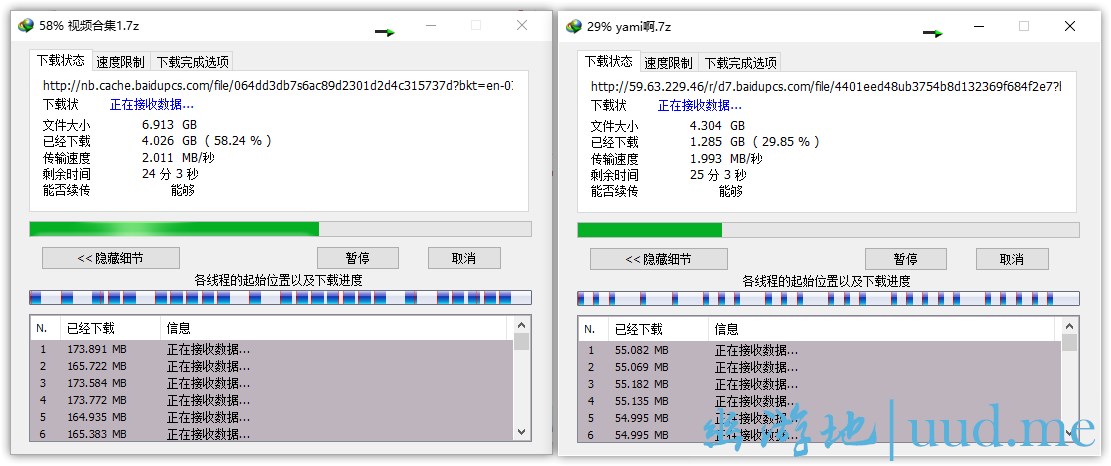Close the 视频合集1.7z download window

coord(522,25)
